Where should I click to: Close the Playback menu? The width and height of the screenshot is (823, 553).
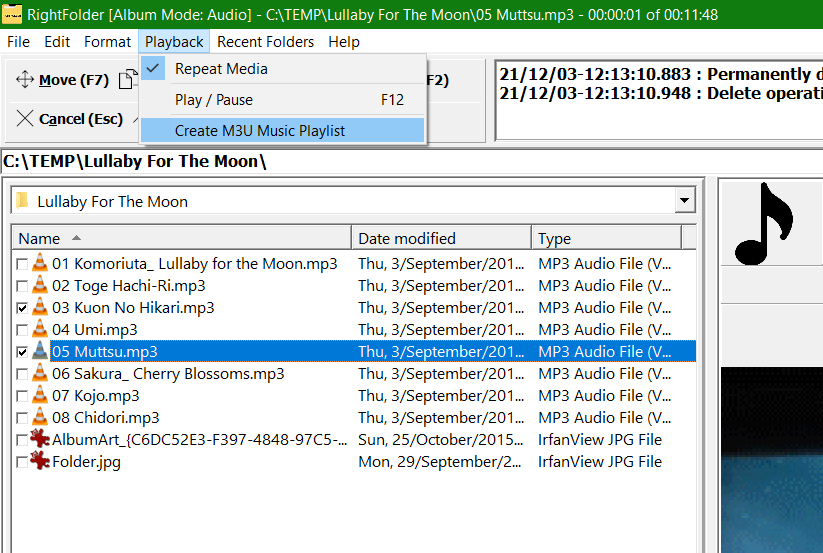[x=174, y=41]
